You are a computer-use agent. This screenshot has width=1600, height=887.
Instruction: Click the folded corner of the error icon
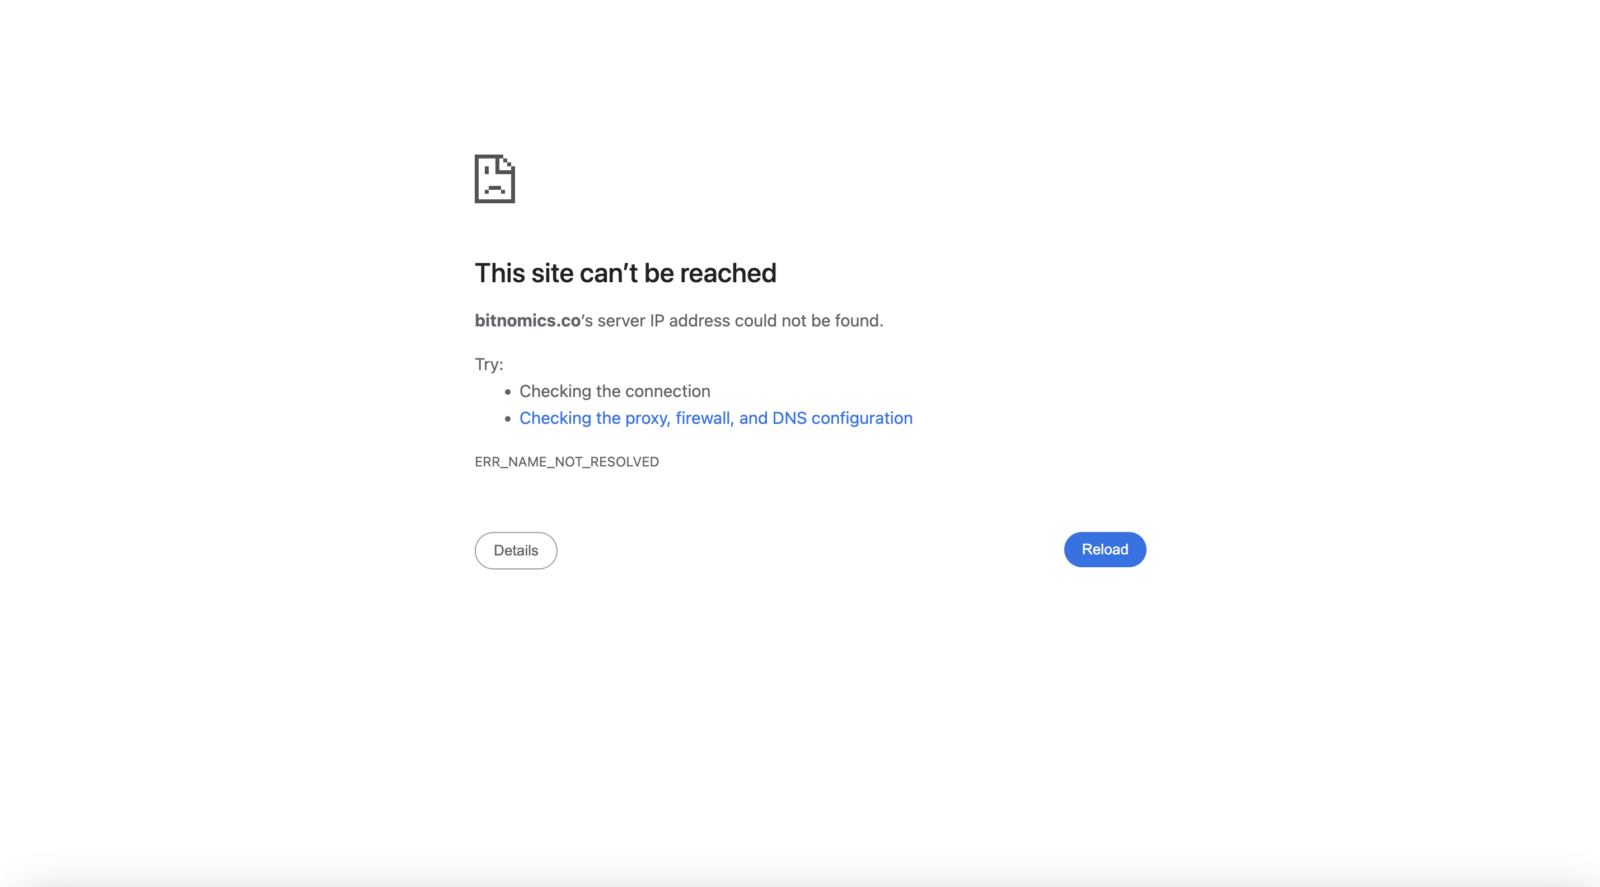click(508, 163)
